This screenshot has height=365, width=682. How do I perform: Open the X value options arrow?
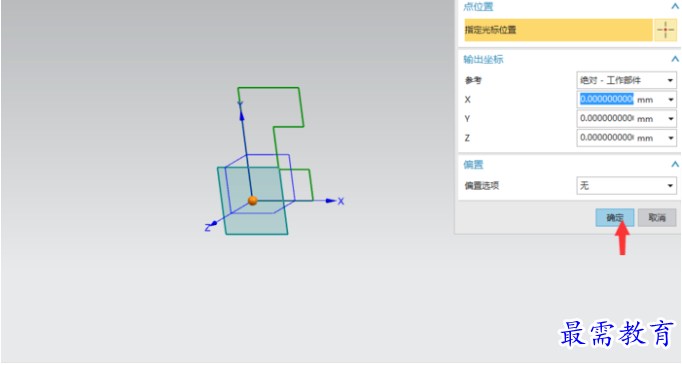670,100
